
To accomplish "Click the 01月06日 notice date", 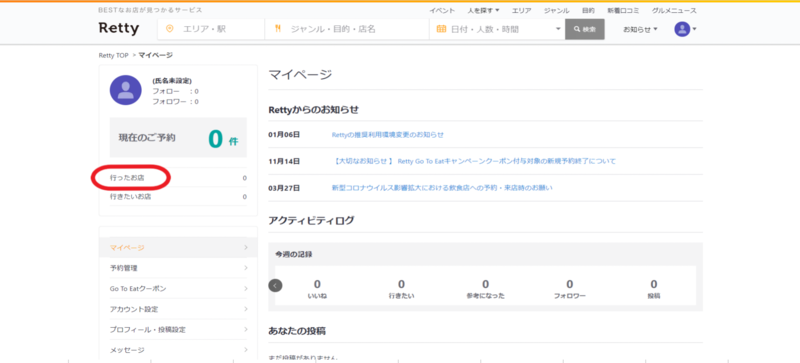I will (284, 135).
